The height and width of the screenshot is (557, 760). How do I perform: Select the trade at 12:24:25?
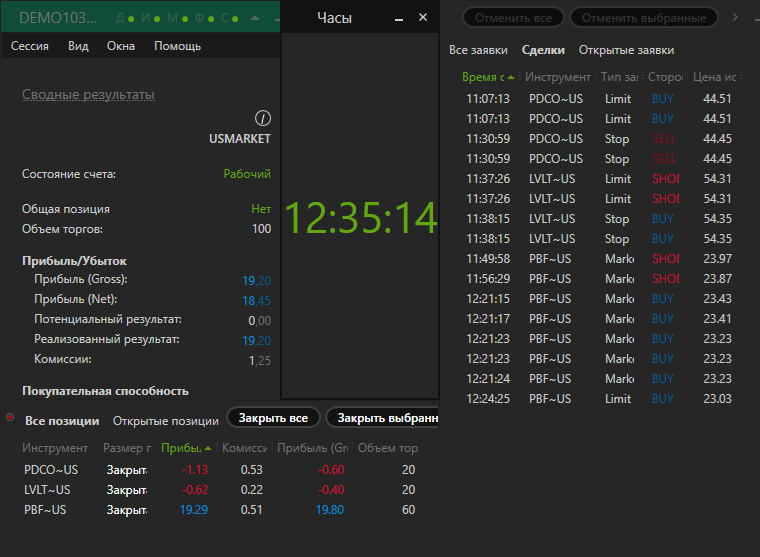click(x=599, y=398)
